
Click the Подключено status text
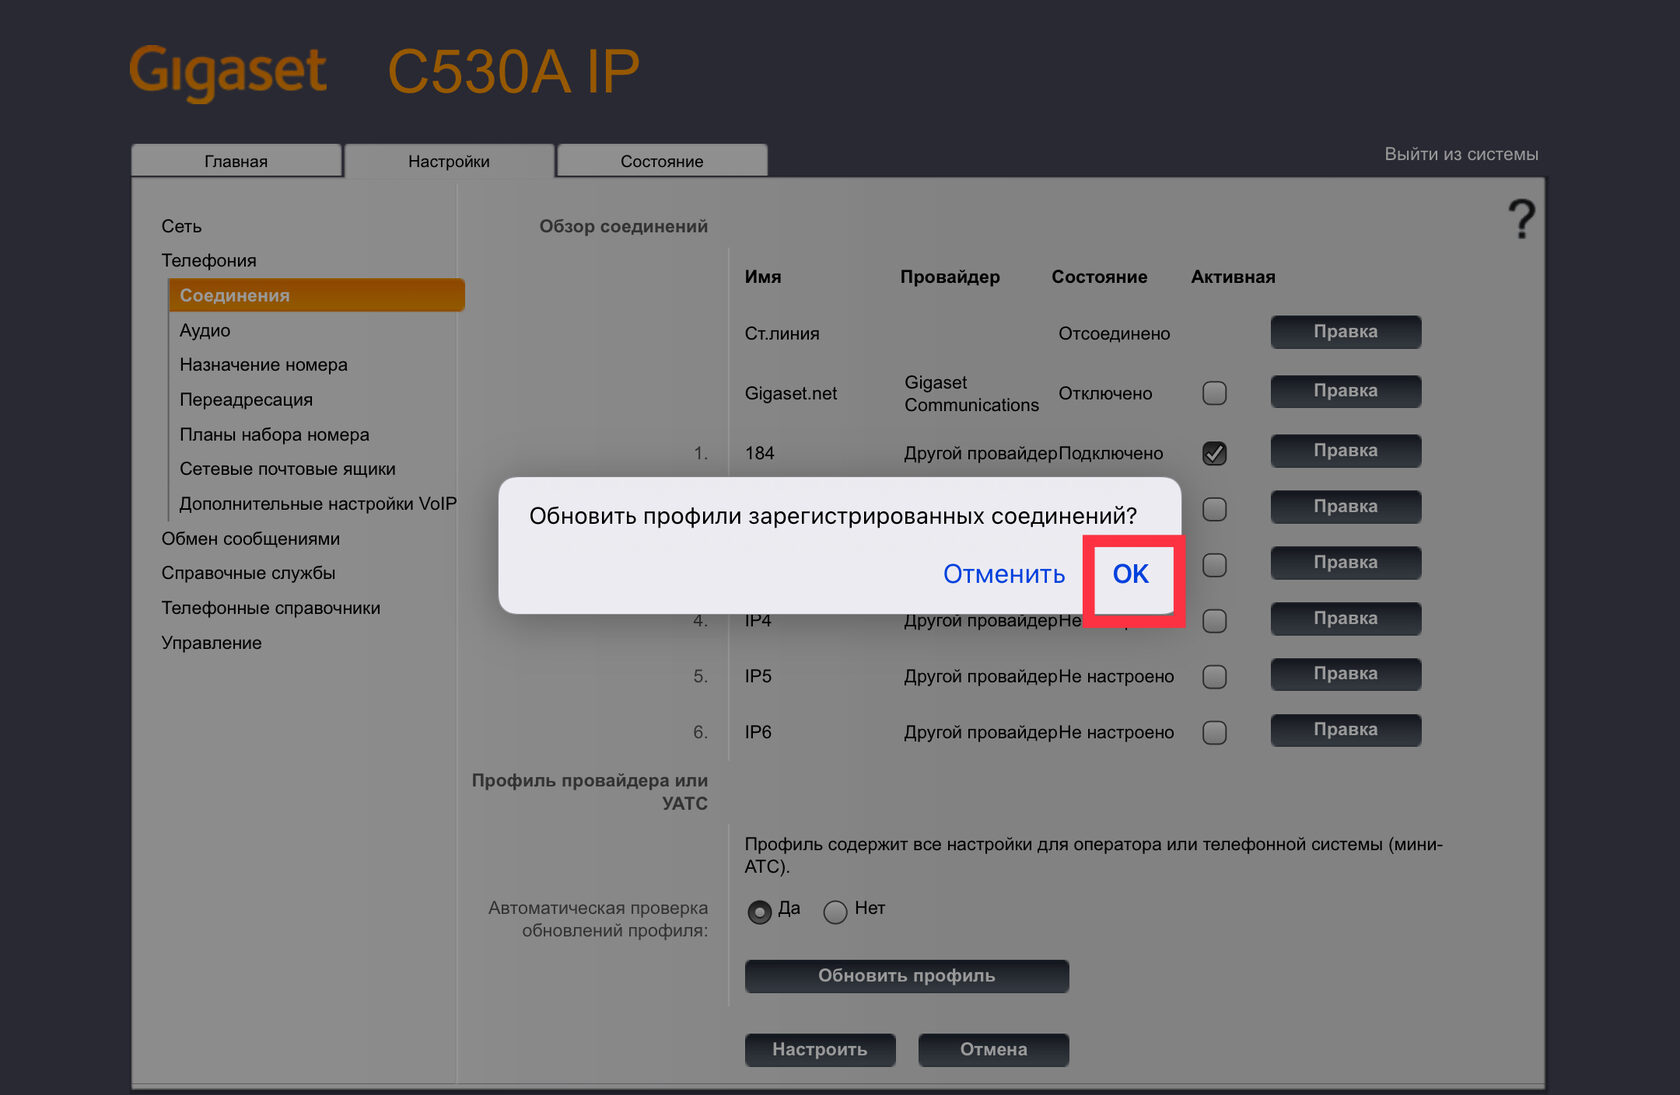click(x=1111, y=453)
